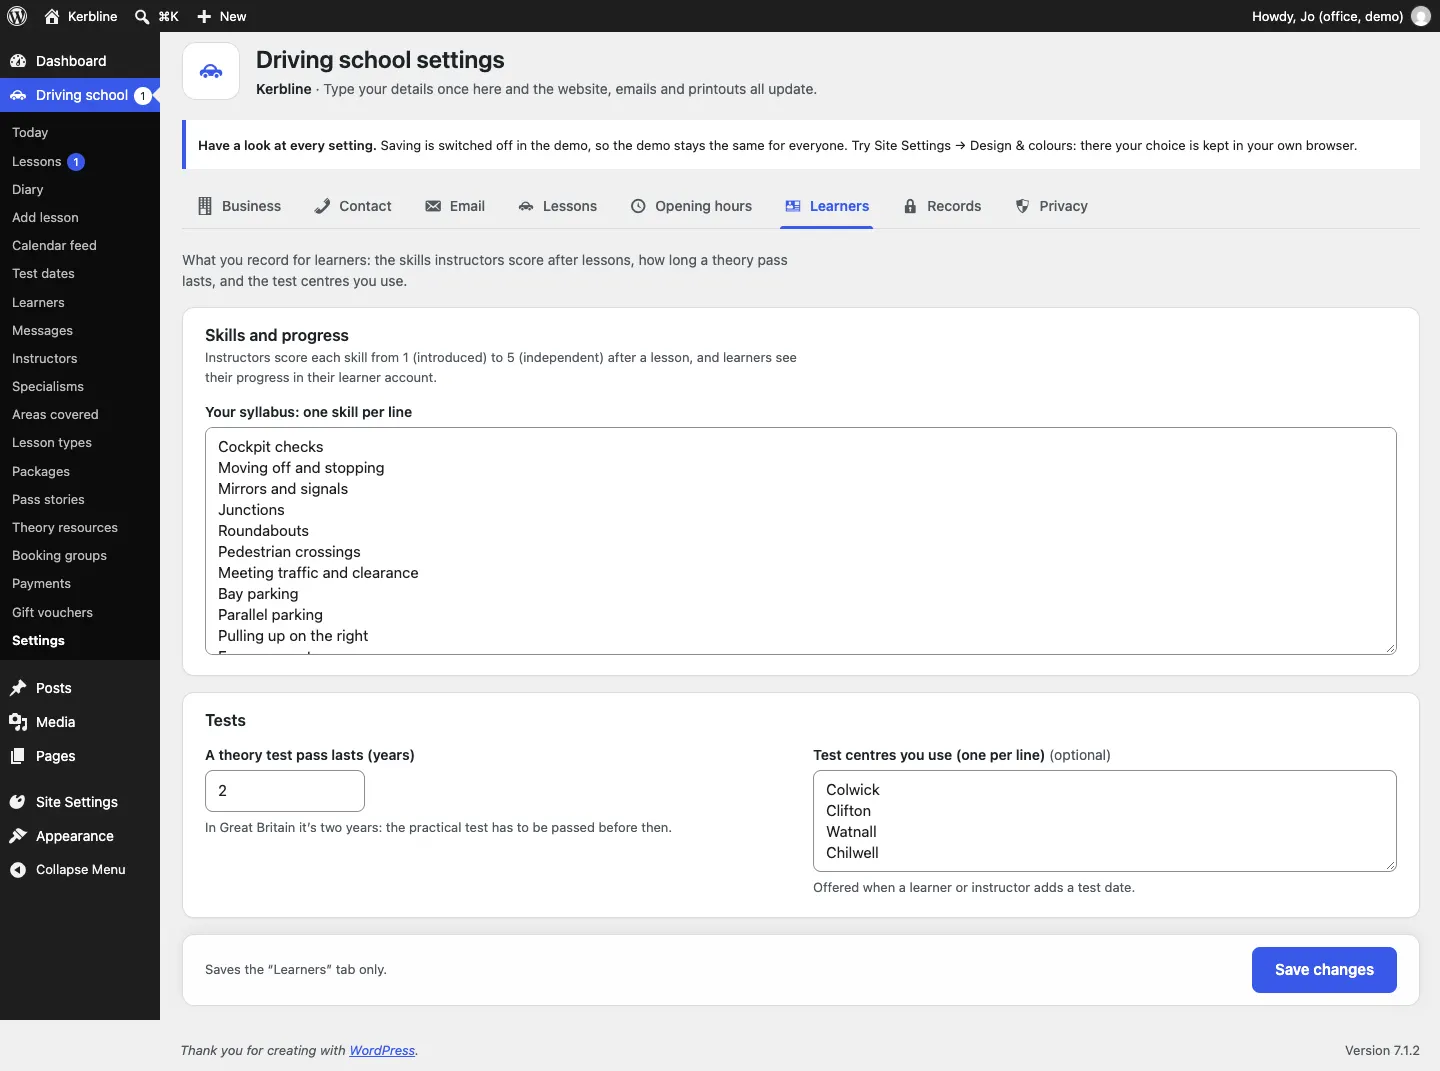1440x1071 pixels.
Task: Click 'Roundabouts' syllabus line
Action: point(264,531)
